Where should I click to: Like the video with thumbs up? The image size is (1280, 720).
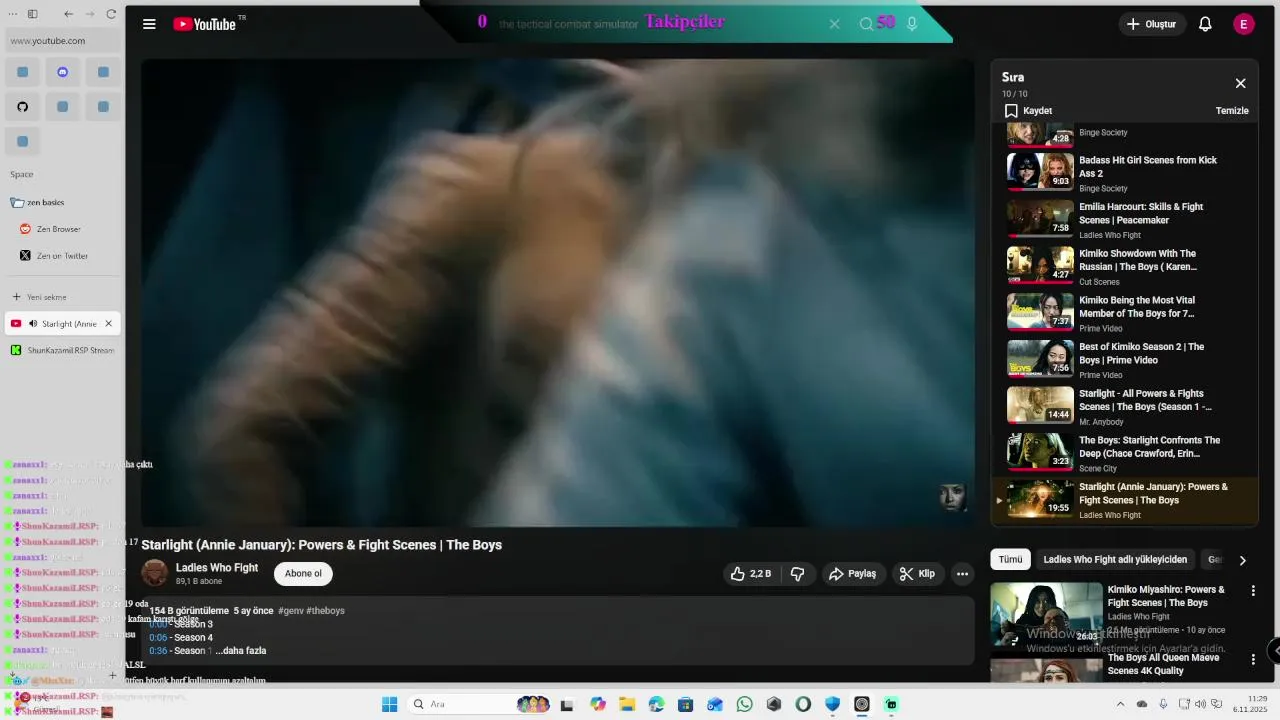(x=750, y=574)
